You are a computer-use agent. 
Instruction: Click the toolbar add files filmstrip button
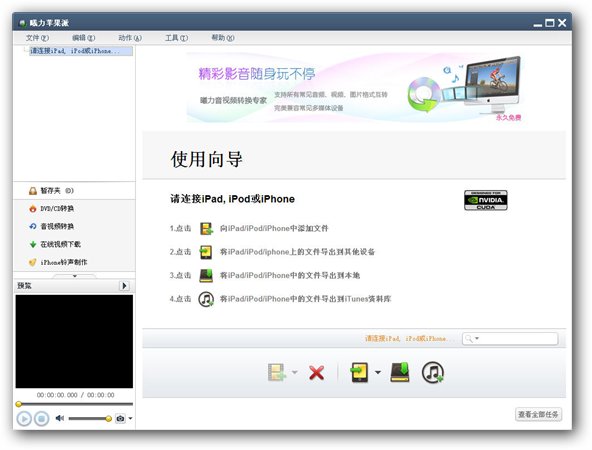pyautogui.click(x=277, y=372)
